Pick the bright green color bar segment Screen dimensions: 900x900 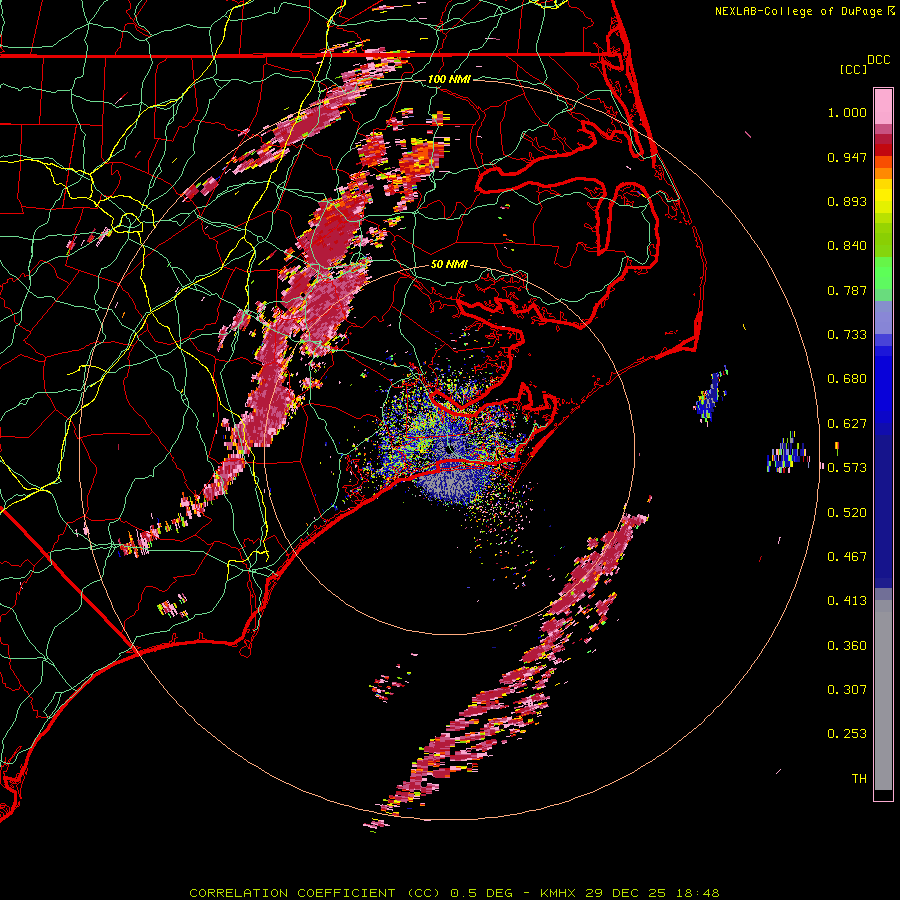[883, 273]
